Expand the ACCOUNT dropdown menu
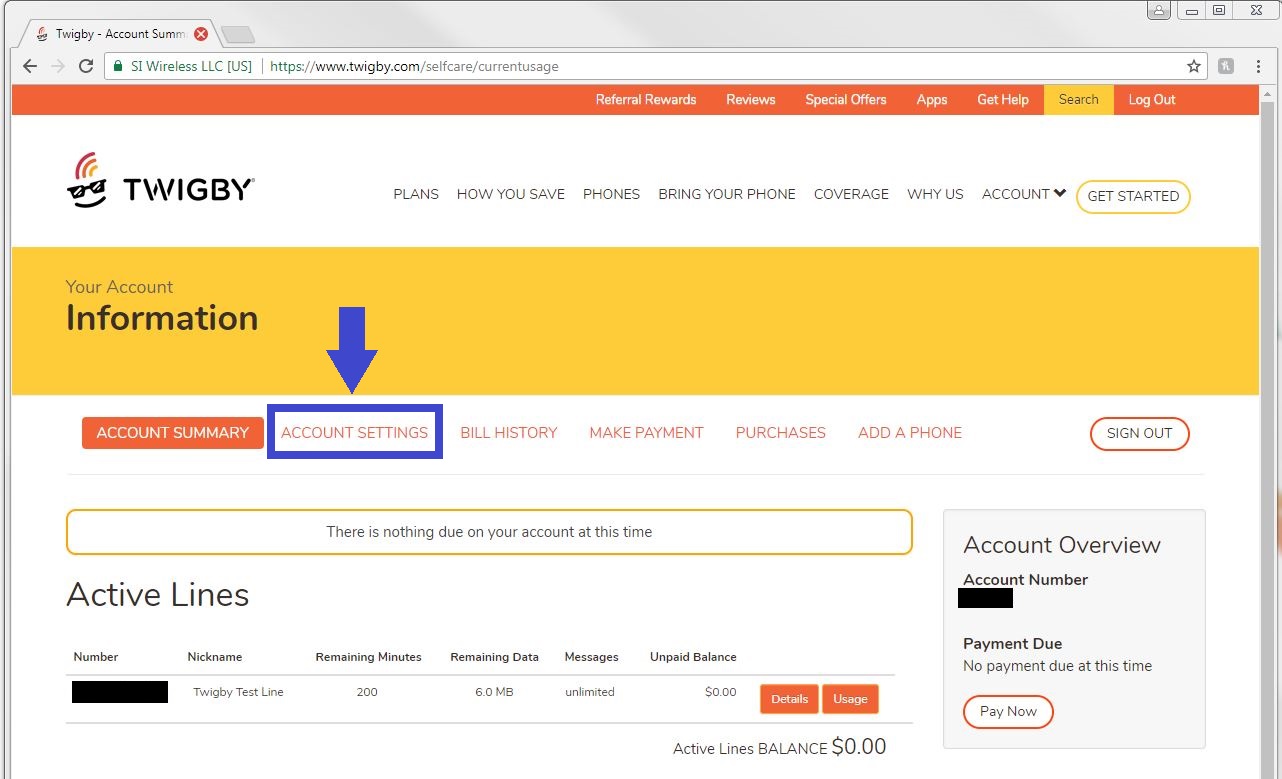 pyautogui.click(x=1023, y=194)
